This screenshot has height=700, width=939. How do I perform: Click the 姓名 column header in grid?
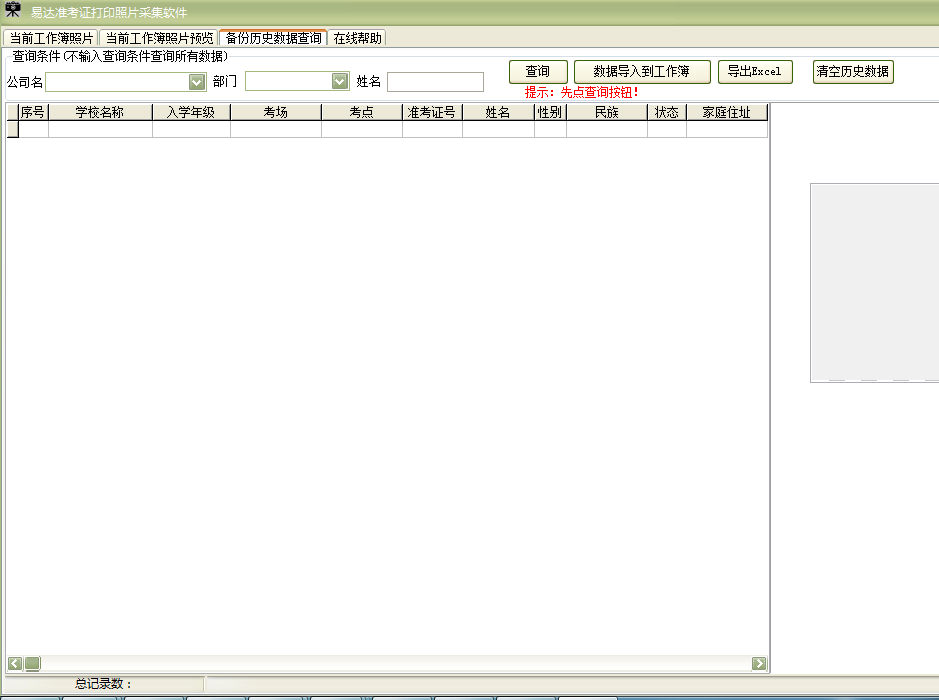click(x=498, y=113)
